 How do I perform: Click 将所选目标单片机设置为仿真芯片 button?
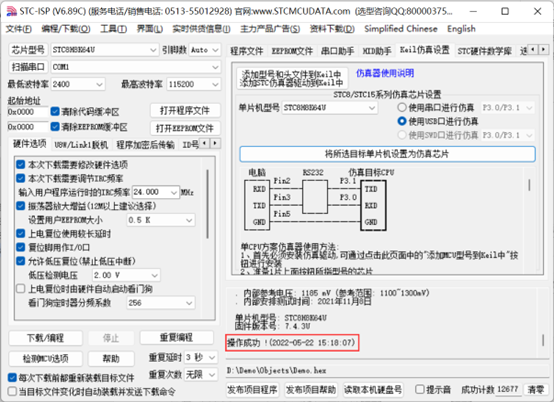coord(387,154)
